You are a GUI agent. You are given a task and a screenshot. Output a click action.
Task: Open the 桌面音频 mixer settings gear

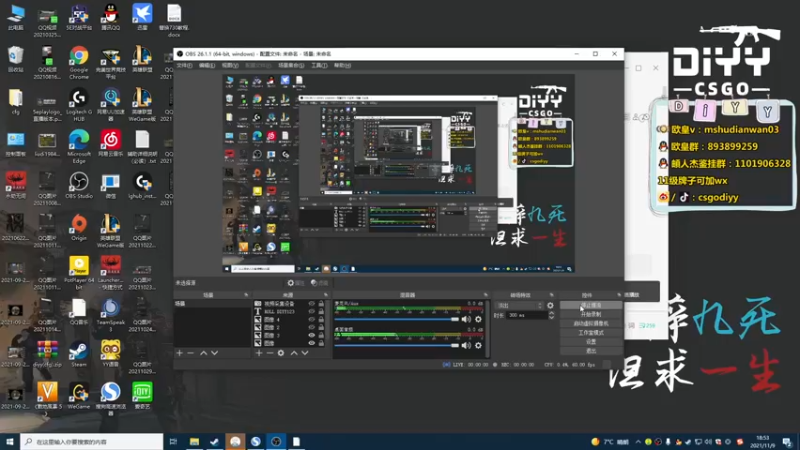click(x=478, y=345)
